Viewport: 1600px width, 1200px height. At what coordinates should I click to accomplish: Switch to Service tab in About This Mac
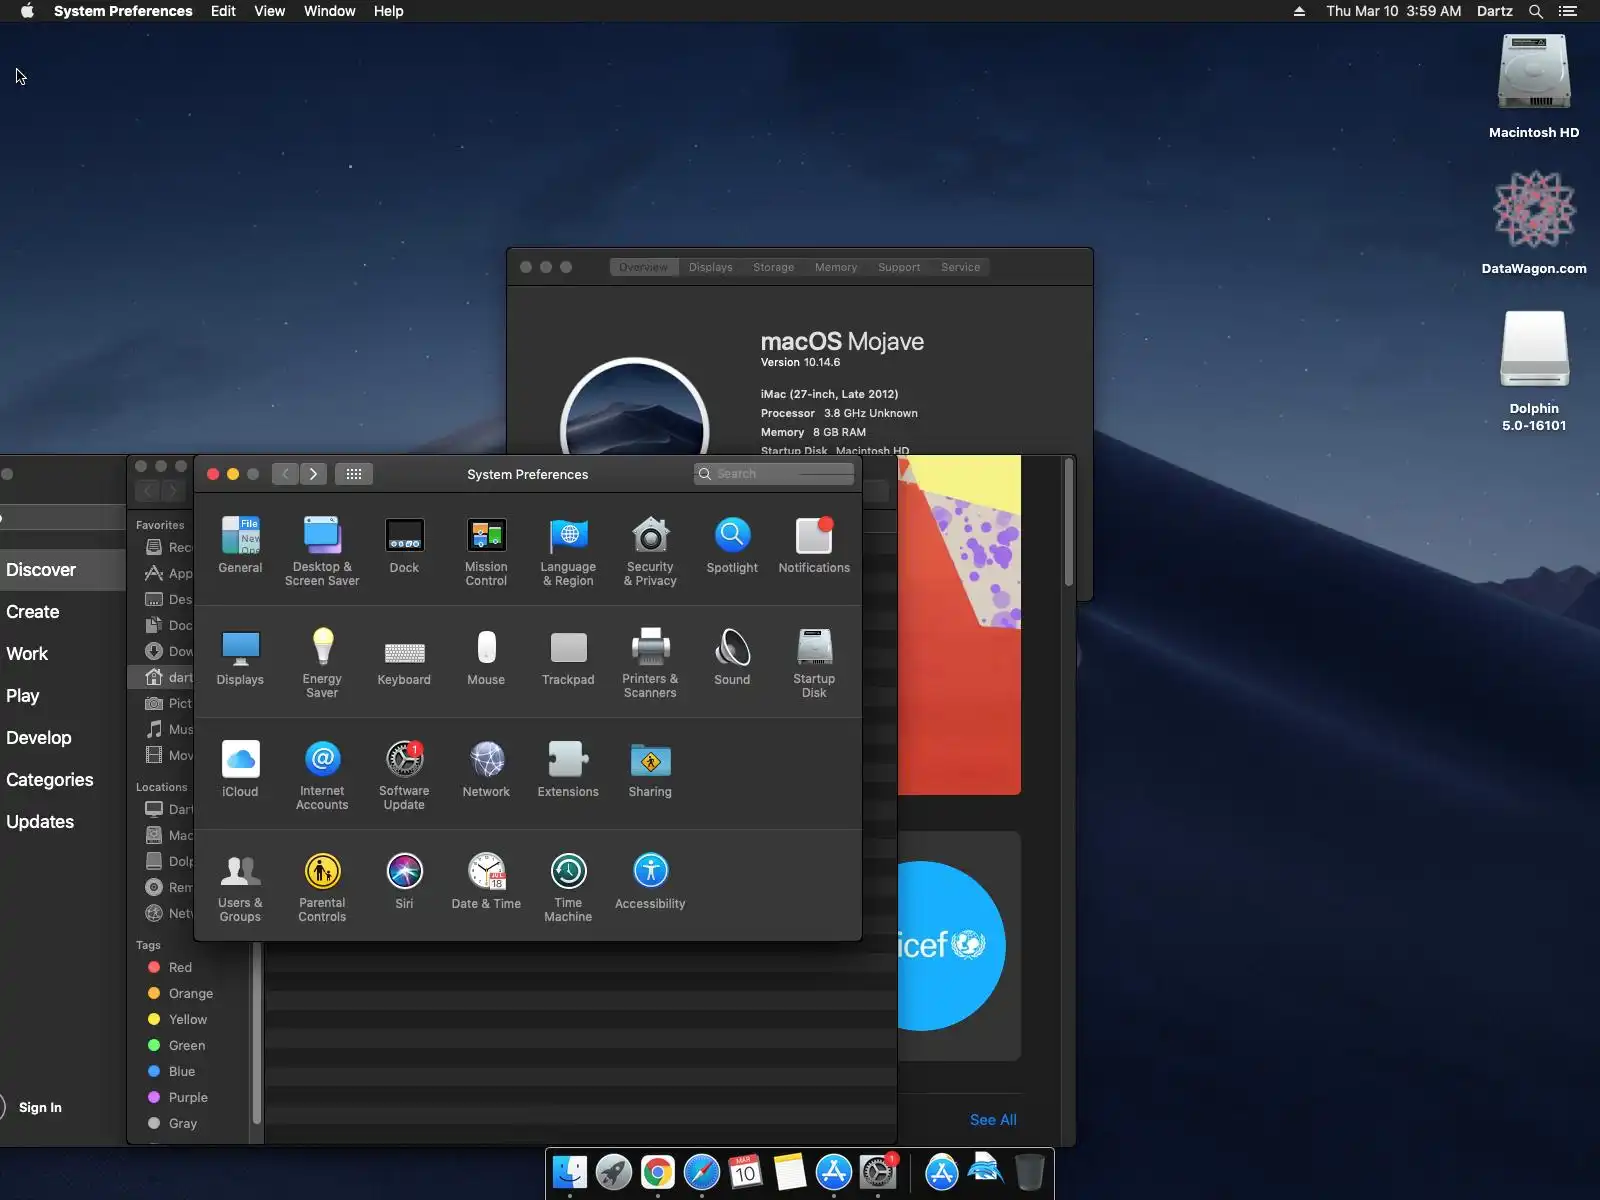click(x=961, y=267)
